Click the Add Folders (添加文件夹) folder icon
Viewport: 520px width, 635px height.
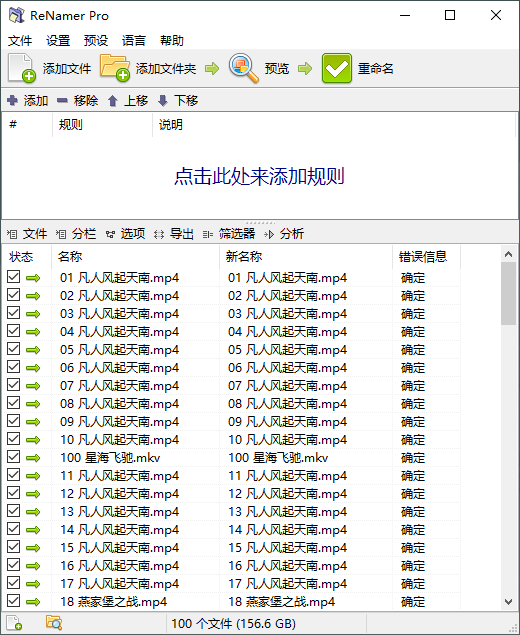[x=115, y=68]
